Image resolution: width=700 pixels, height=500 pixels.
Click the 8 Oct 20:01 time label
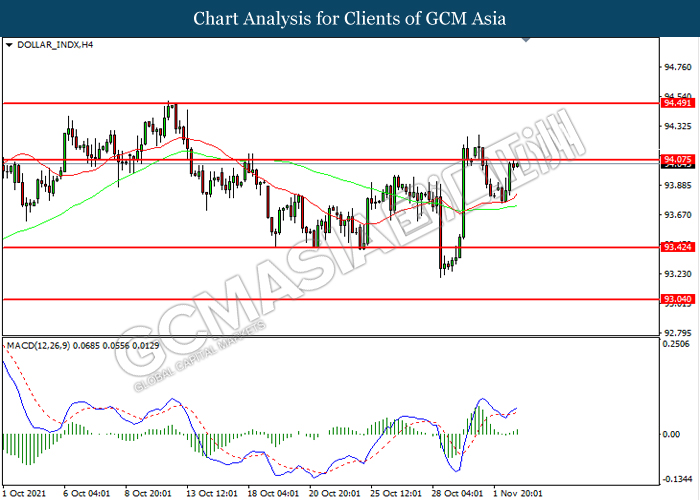(148, 493)
